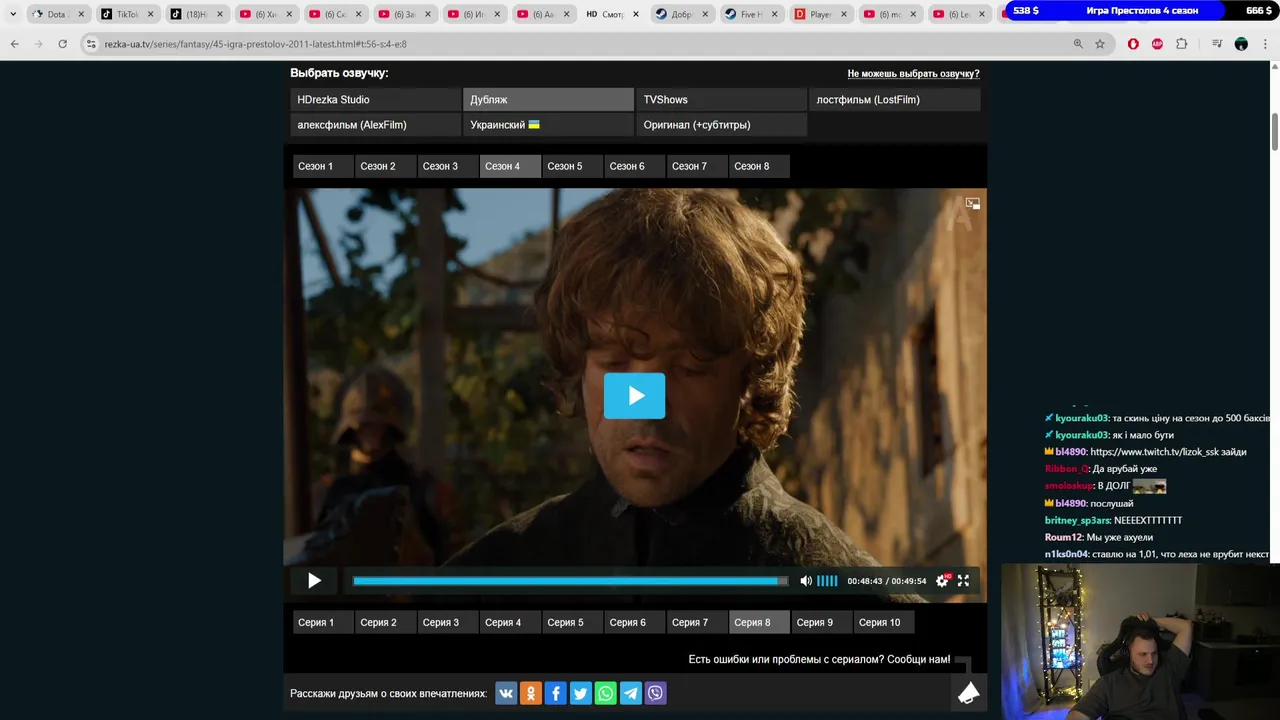
Task: Open the site information icon in the address bar
Action: tap(91, 44)
